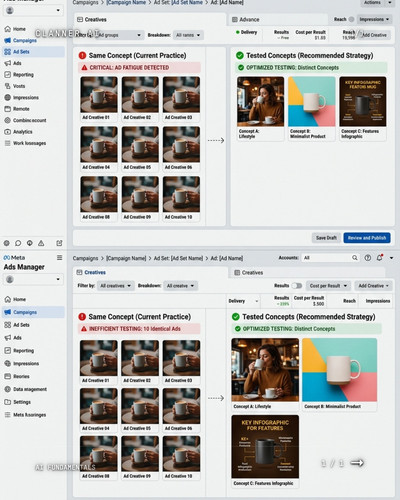Image resolution: width=400 pixels, height=500 pixels.
Task: Open the account selector under Ads Manager title
Action: coord(33,279)
